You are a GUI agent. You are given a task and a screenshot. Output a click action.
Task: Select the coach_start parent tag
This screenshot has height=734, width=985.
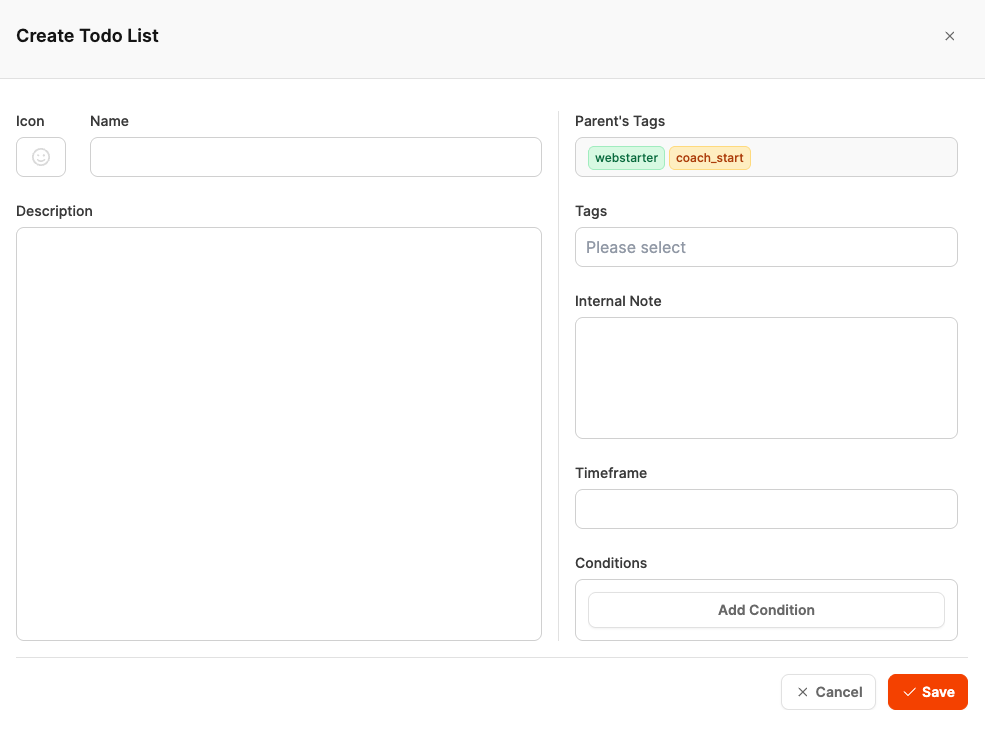pos(709,158)
